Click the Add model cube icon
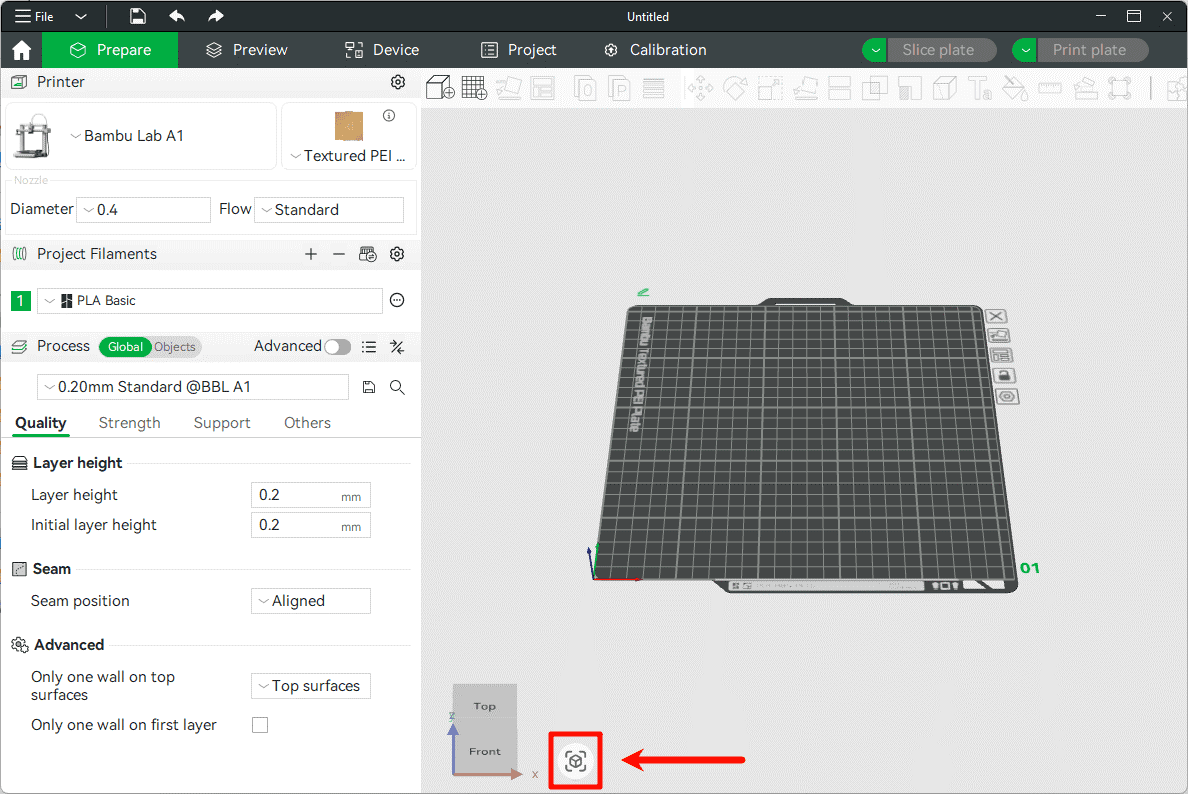 [x=440, y=88]
